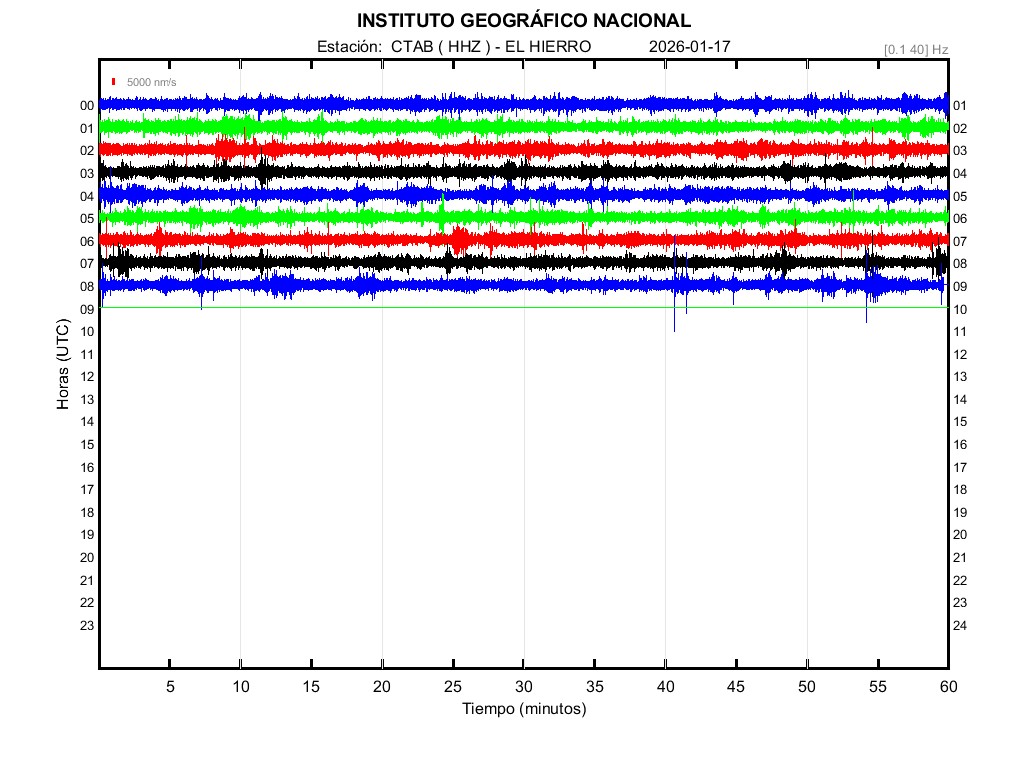Image resolution: width=1024 pixels, height=768 pixels.
Task: Click the large blue spike near minute 41
Action: pyautogui.click(x=675, y=310)
